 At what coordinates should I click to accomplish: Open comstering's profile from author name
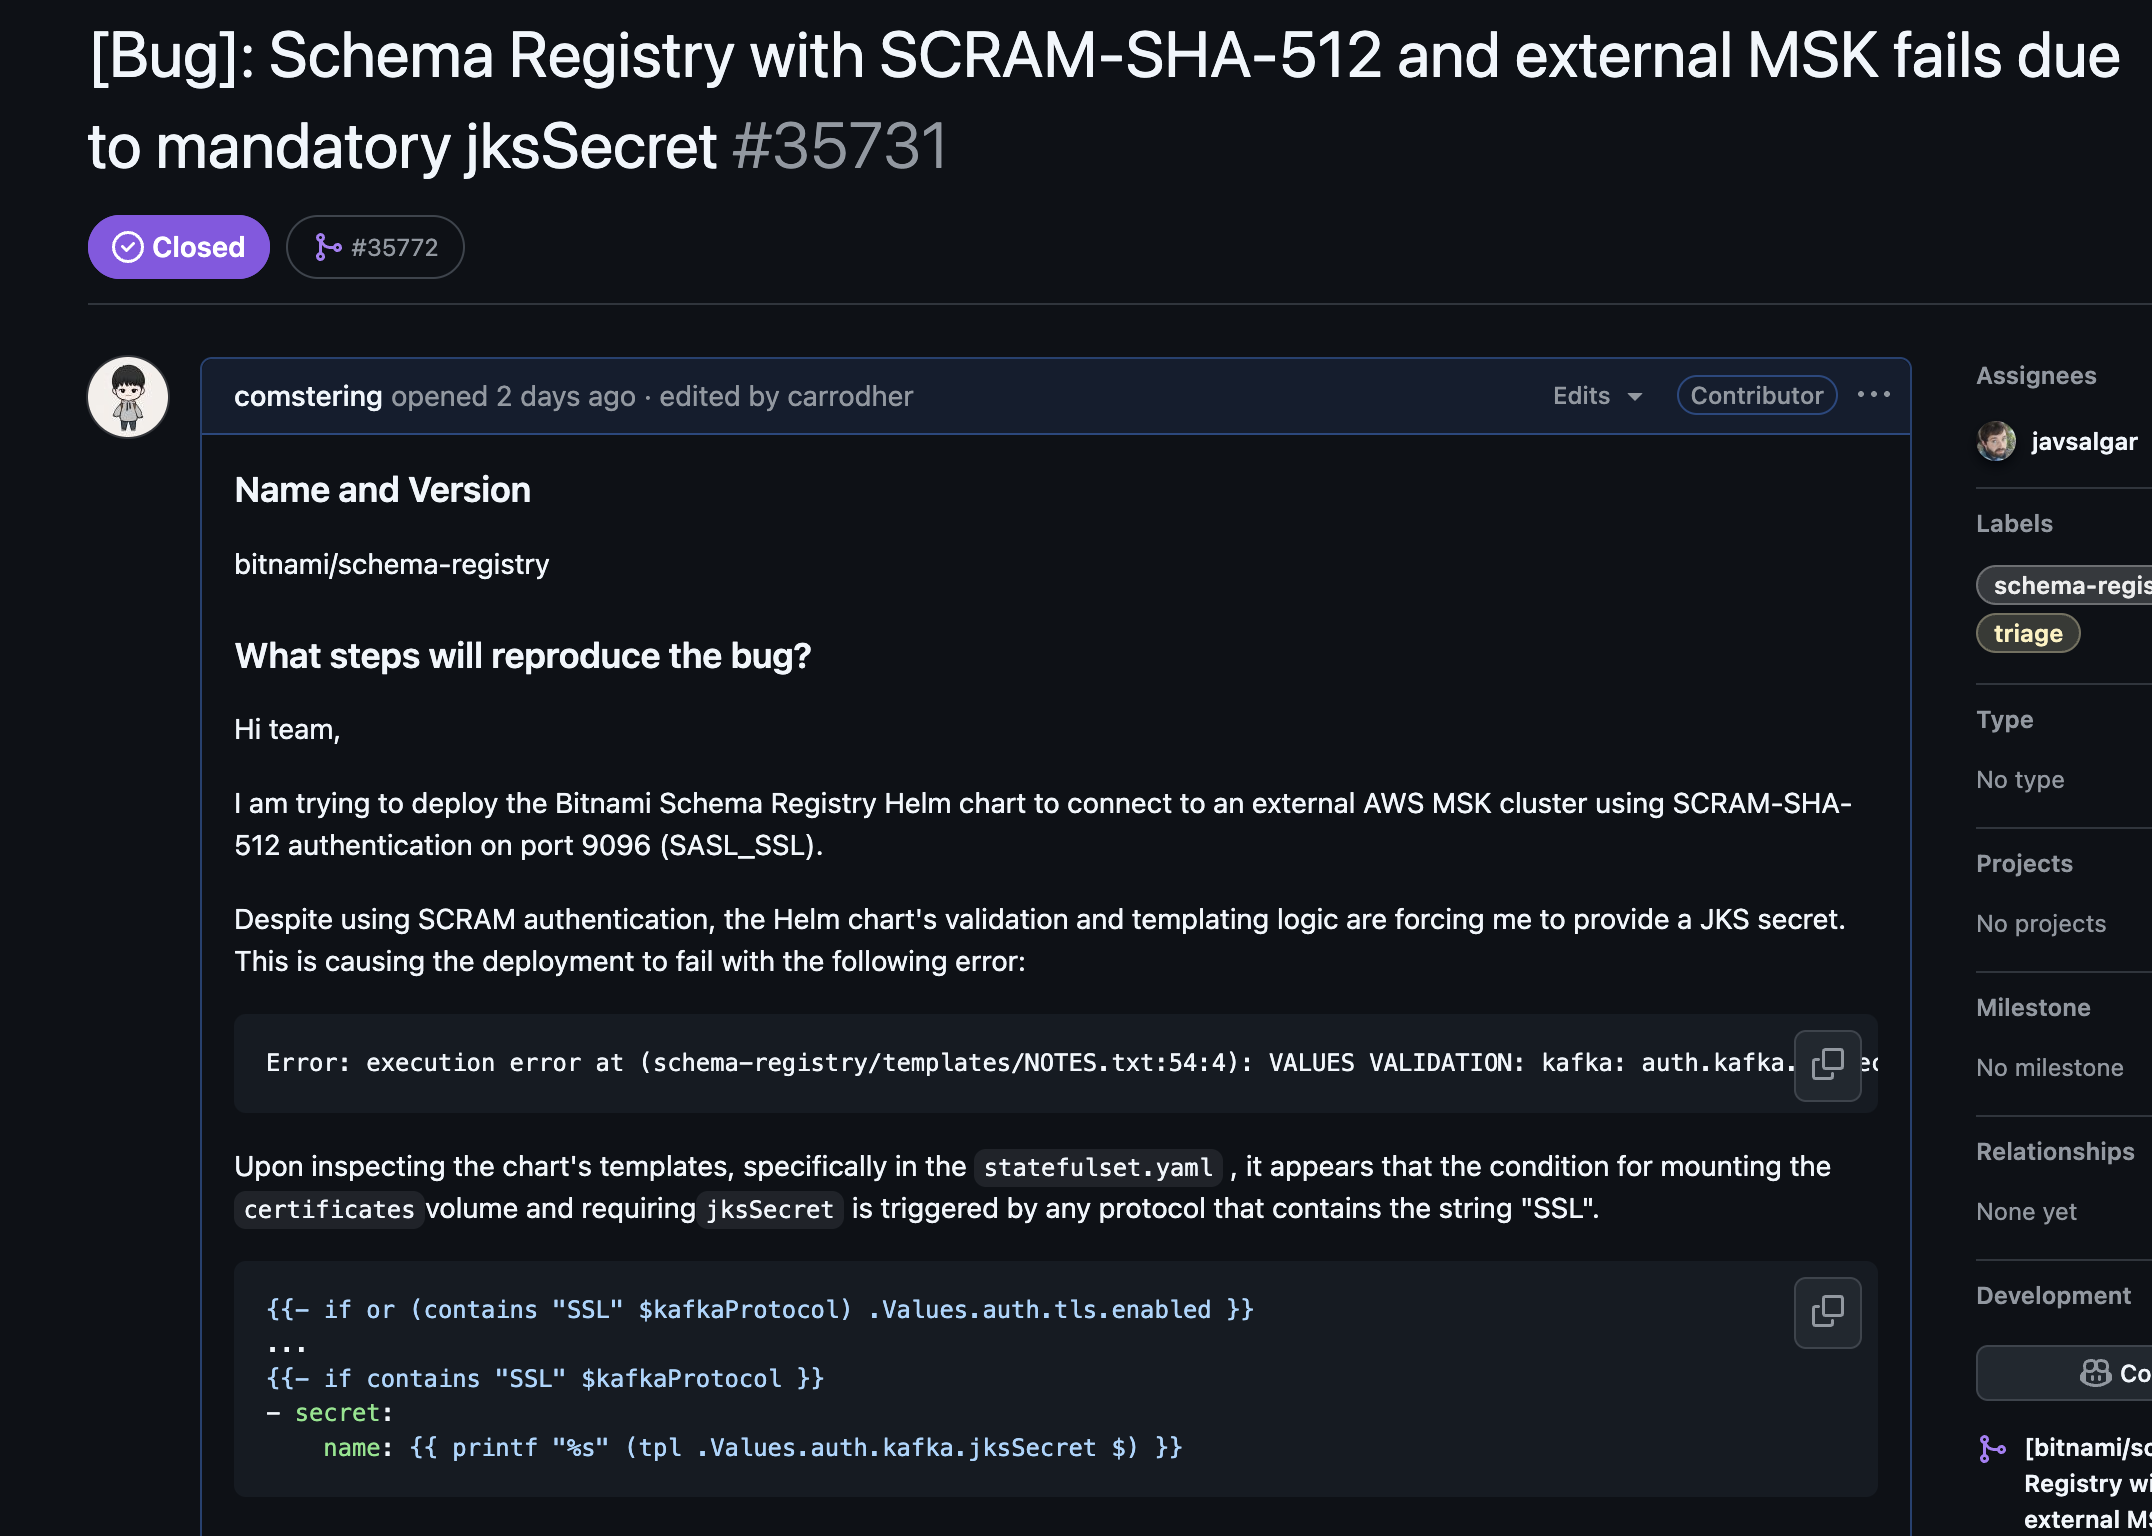click(308, 396)
